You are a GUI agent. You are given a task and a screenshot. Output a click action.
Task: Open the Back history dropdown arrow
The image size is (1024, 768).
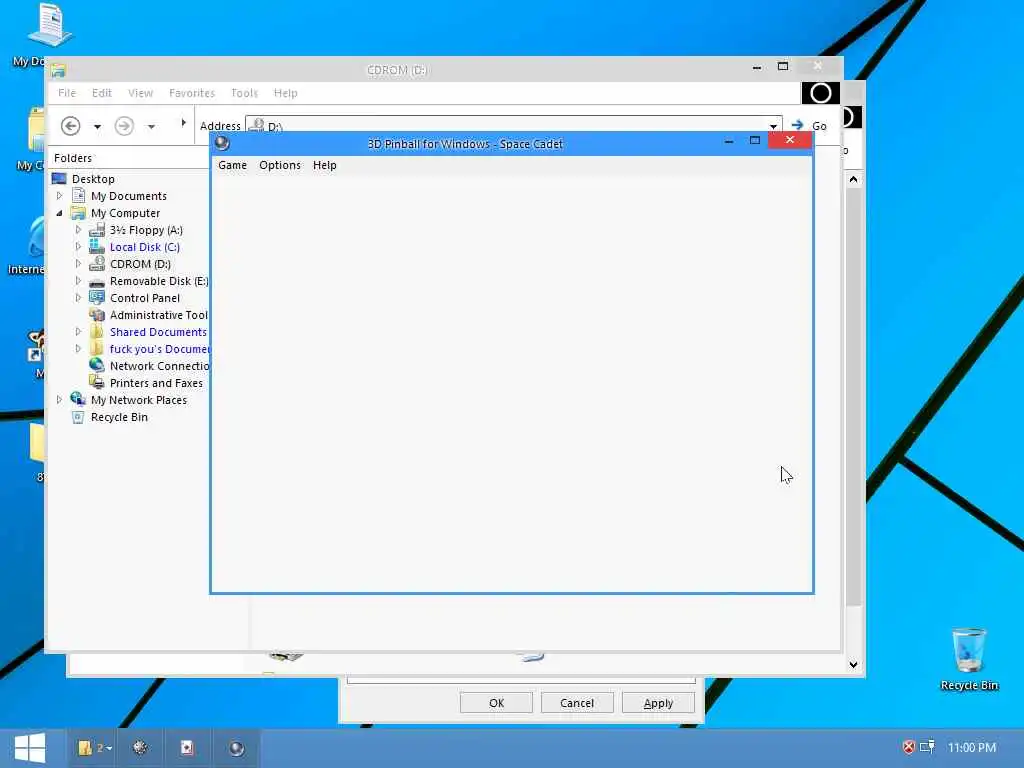pyautogui.click(x=97, y=127)
